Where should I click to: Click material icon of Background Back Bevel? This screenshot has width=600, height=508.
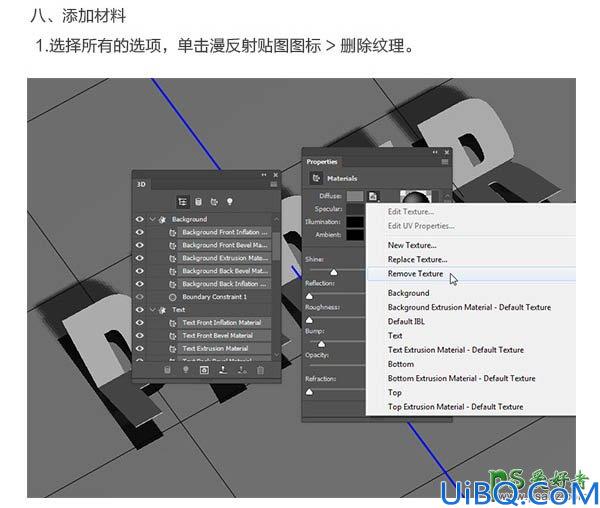[x=173, y=271]
